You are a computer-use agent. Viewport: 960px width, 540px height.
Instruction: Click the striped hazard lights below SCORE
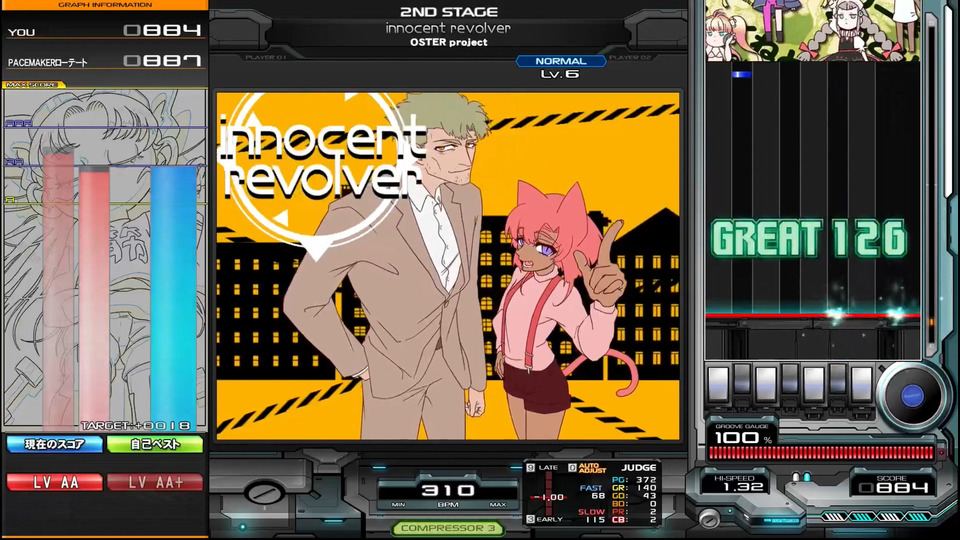(876, 517)
